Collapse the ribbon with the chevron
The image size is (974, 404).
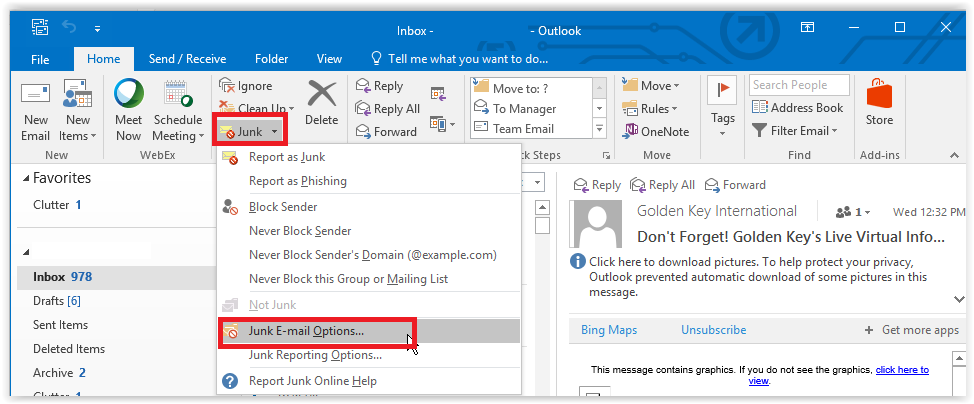pyautogui.click(x=954, y=155)
